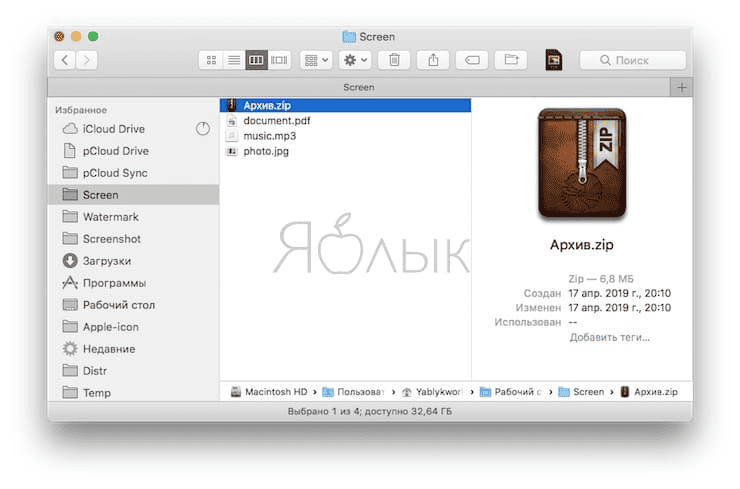Click the Edit Tags toolbar button
This screenshot has width=740, height=489.
coord(472,60)
